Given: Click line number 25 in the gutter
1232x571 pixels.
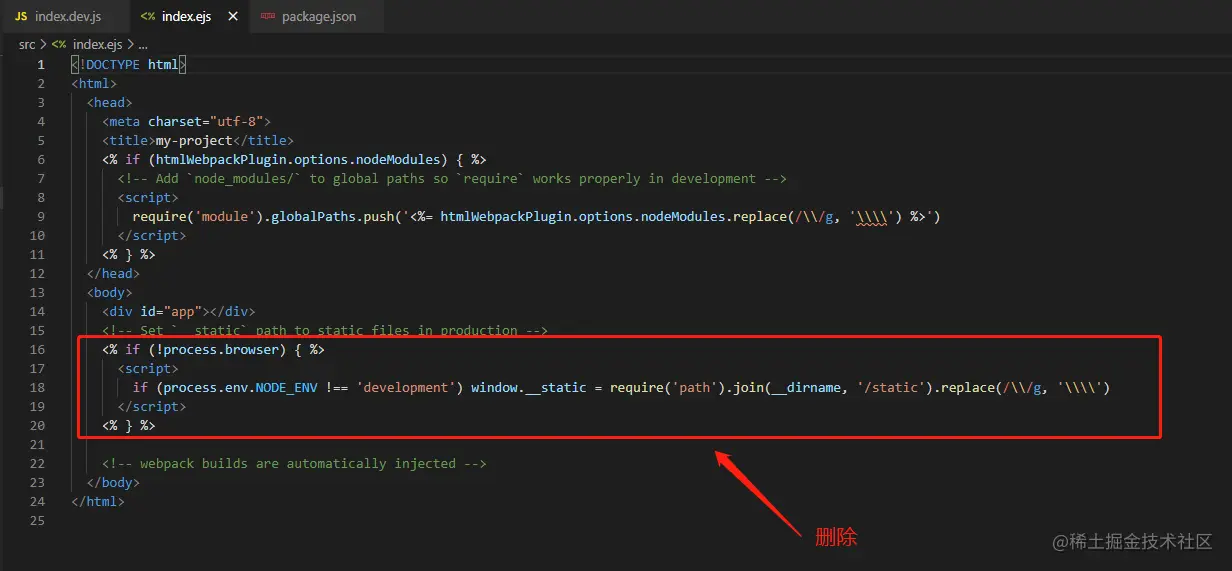Looking at the screenshot, I should click(x=37, y=521).
